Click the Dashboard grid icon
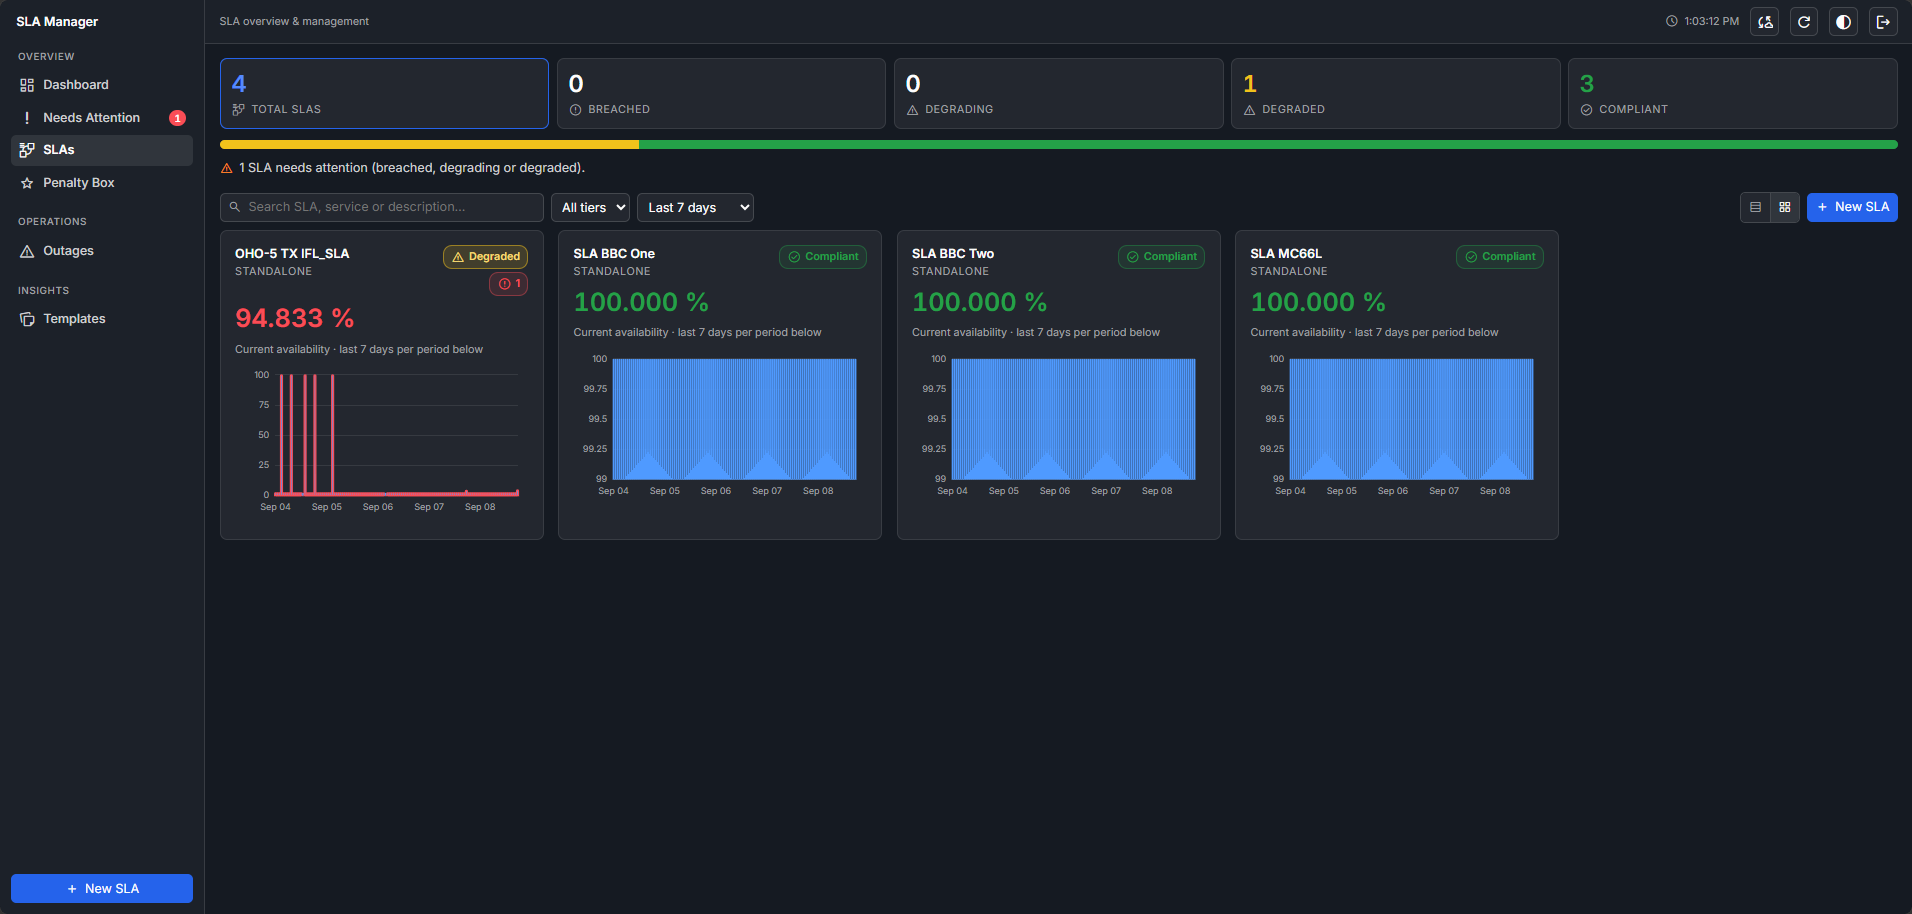1912x914 pixels. (x=27, y=85)
